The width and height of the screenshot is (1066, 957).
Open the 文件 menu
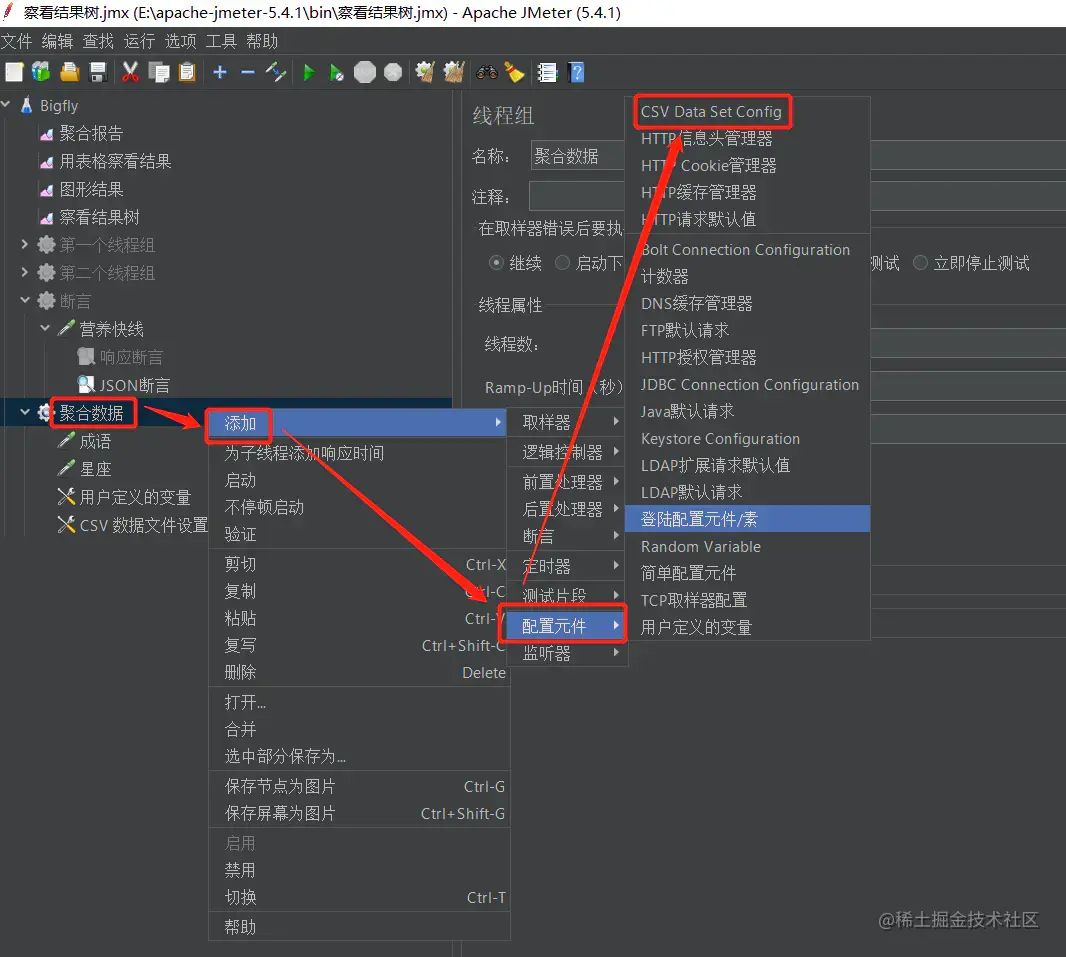(17, 41)
